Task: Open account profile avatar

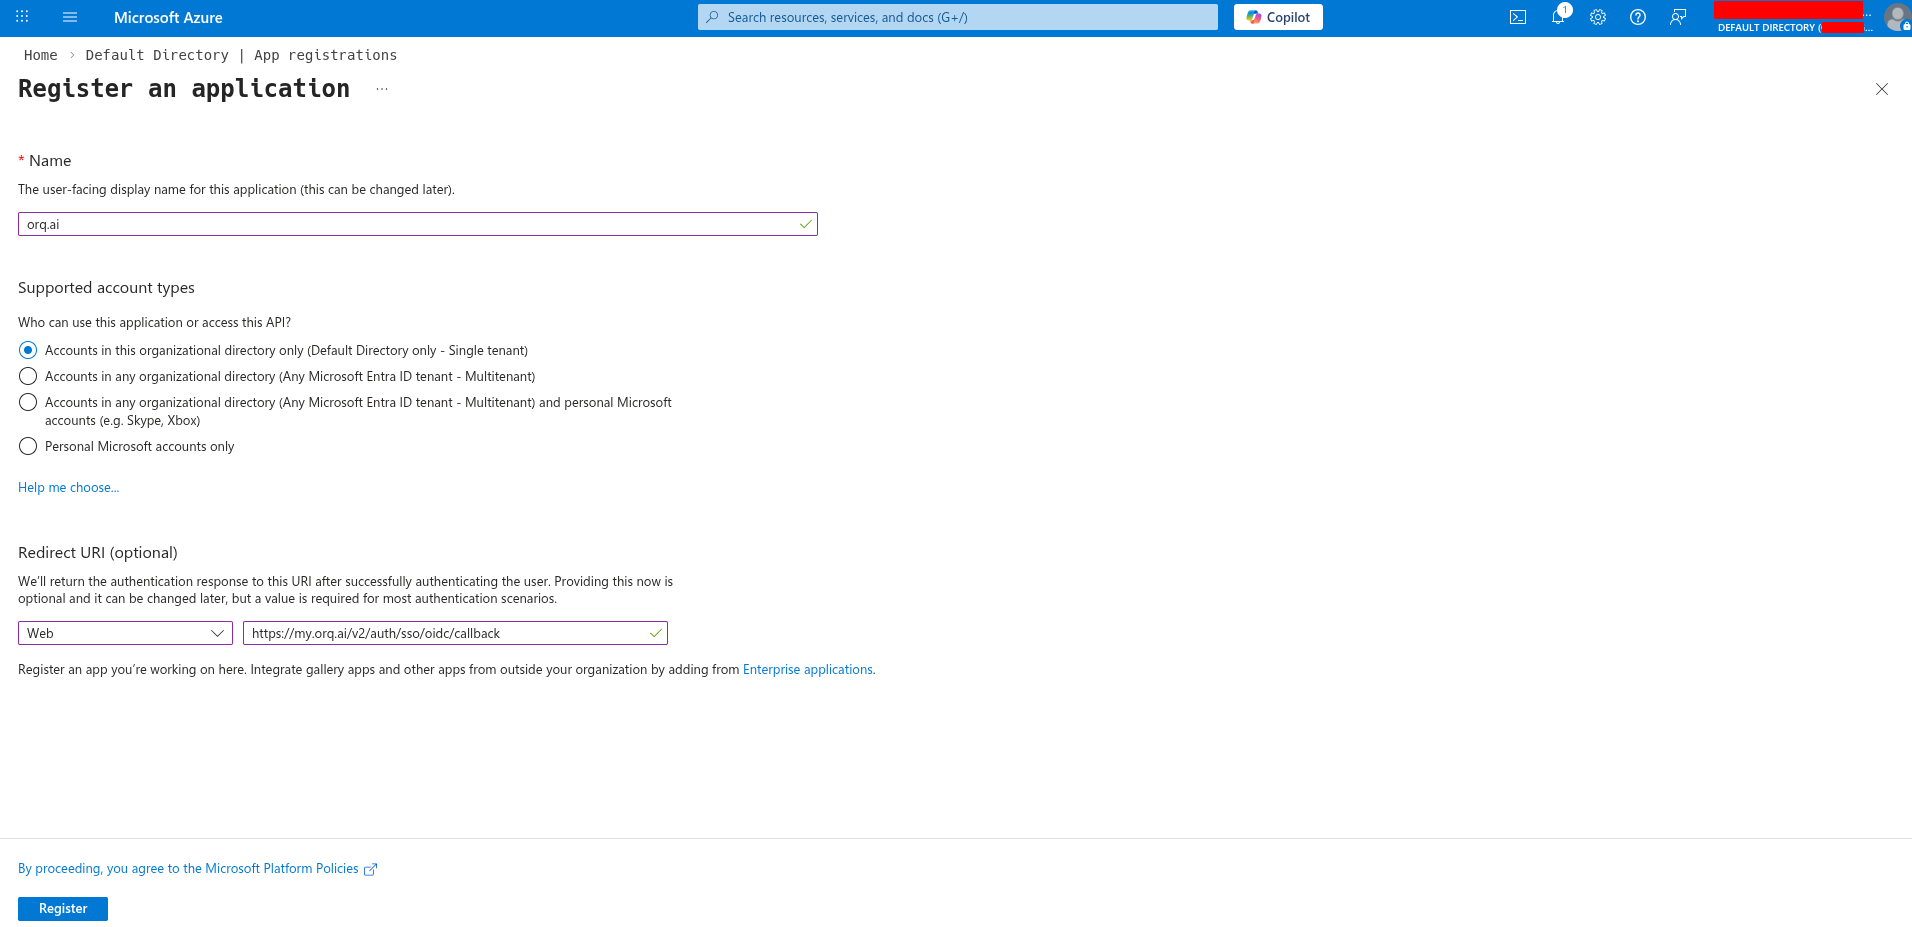Action: coord(1897,17)
